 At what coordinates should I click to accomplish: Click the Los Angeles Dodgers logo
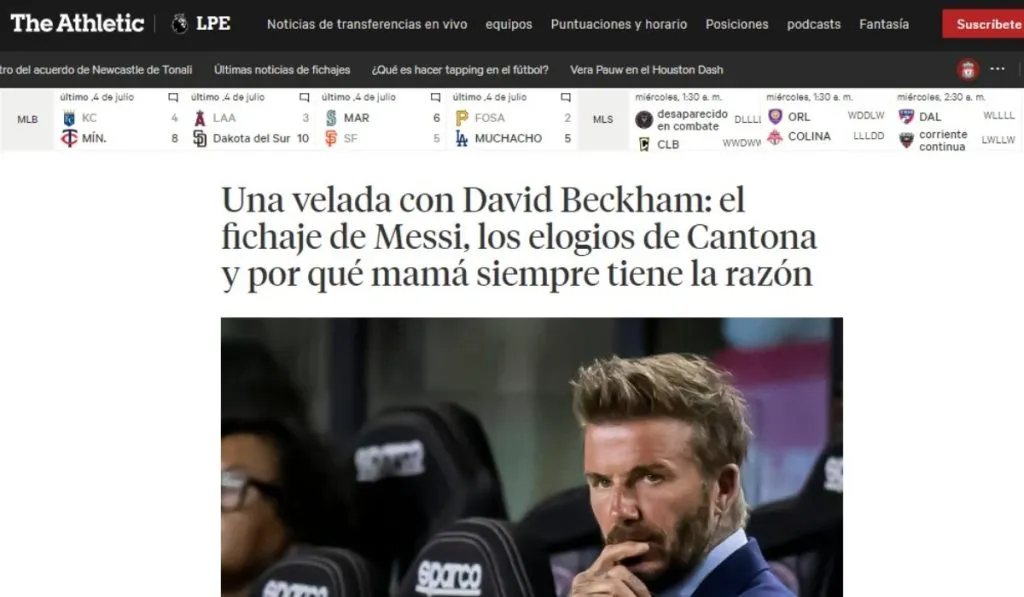pos(462,138)
